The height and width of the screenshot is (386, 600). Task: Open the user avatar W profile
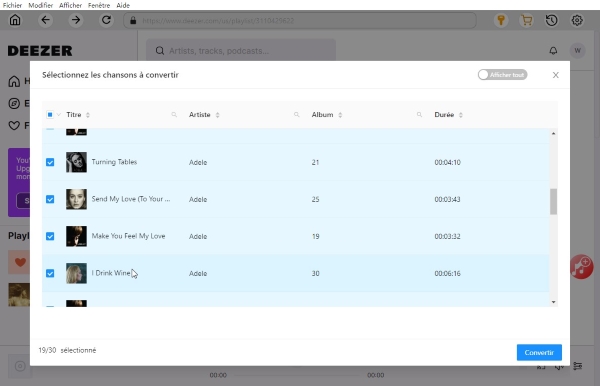(x=577, y=50)
